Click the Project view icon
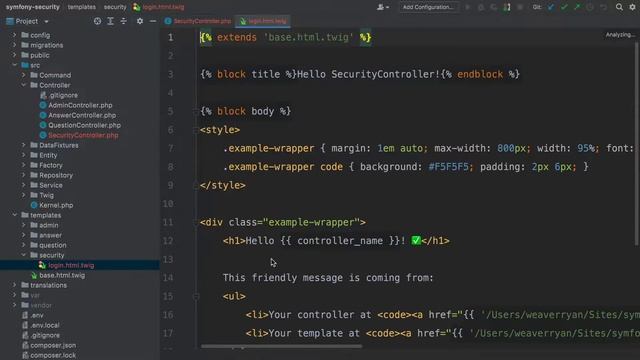This screenshot has width=640, height=360. pos(10,21)
